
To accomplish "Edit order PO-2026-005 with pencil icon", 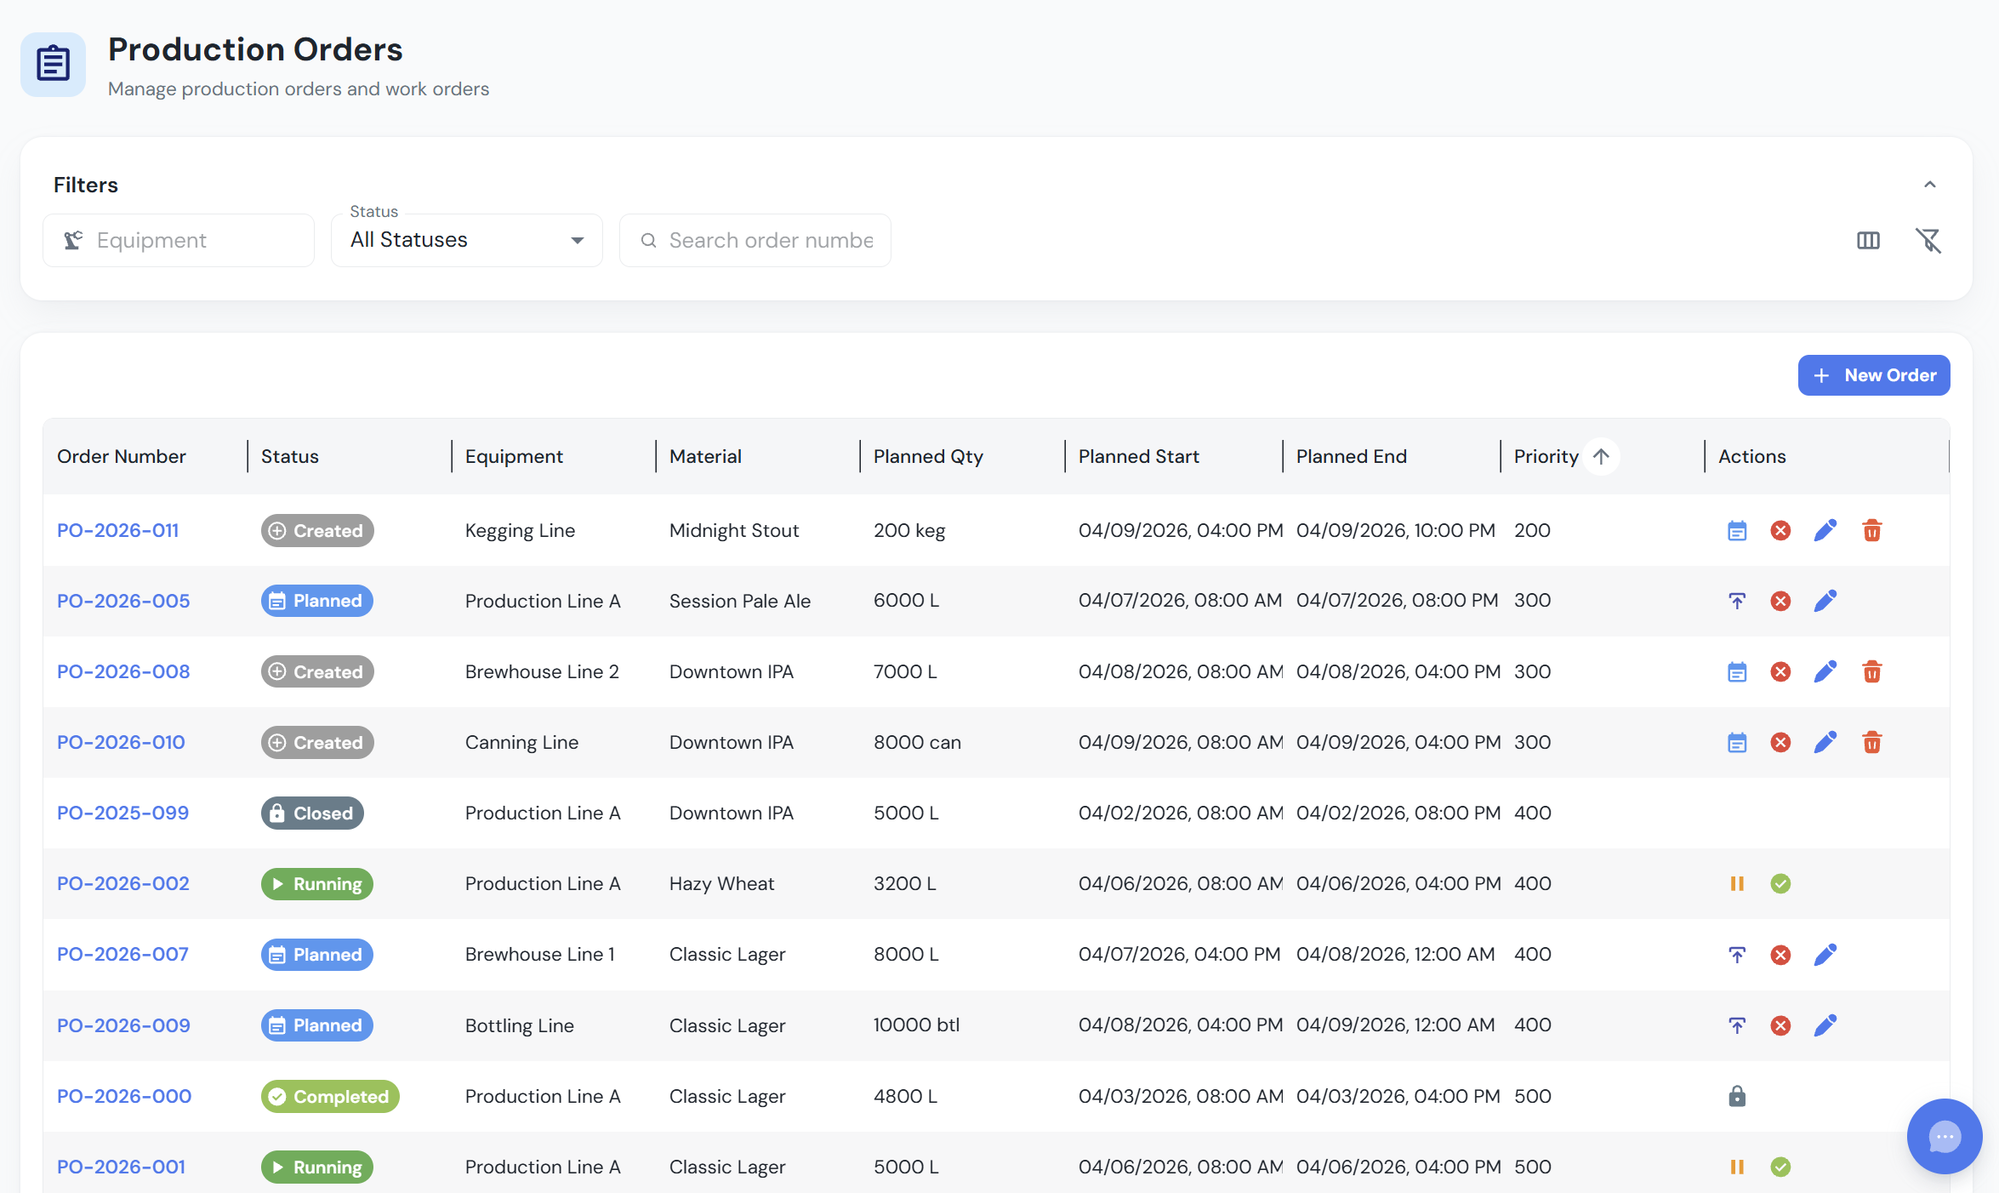I will 1825,601.
